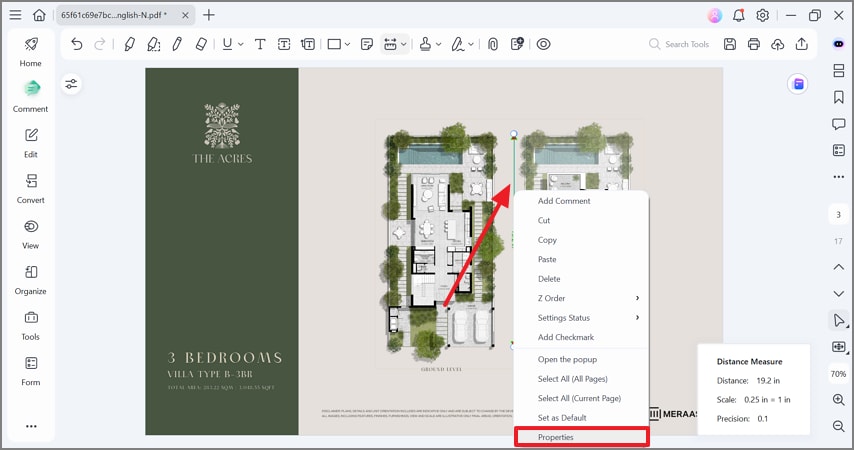
Task: Expand the signature dropdown arrow
Action: pyautogui.click(x=471, y=45)
